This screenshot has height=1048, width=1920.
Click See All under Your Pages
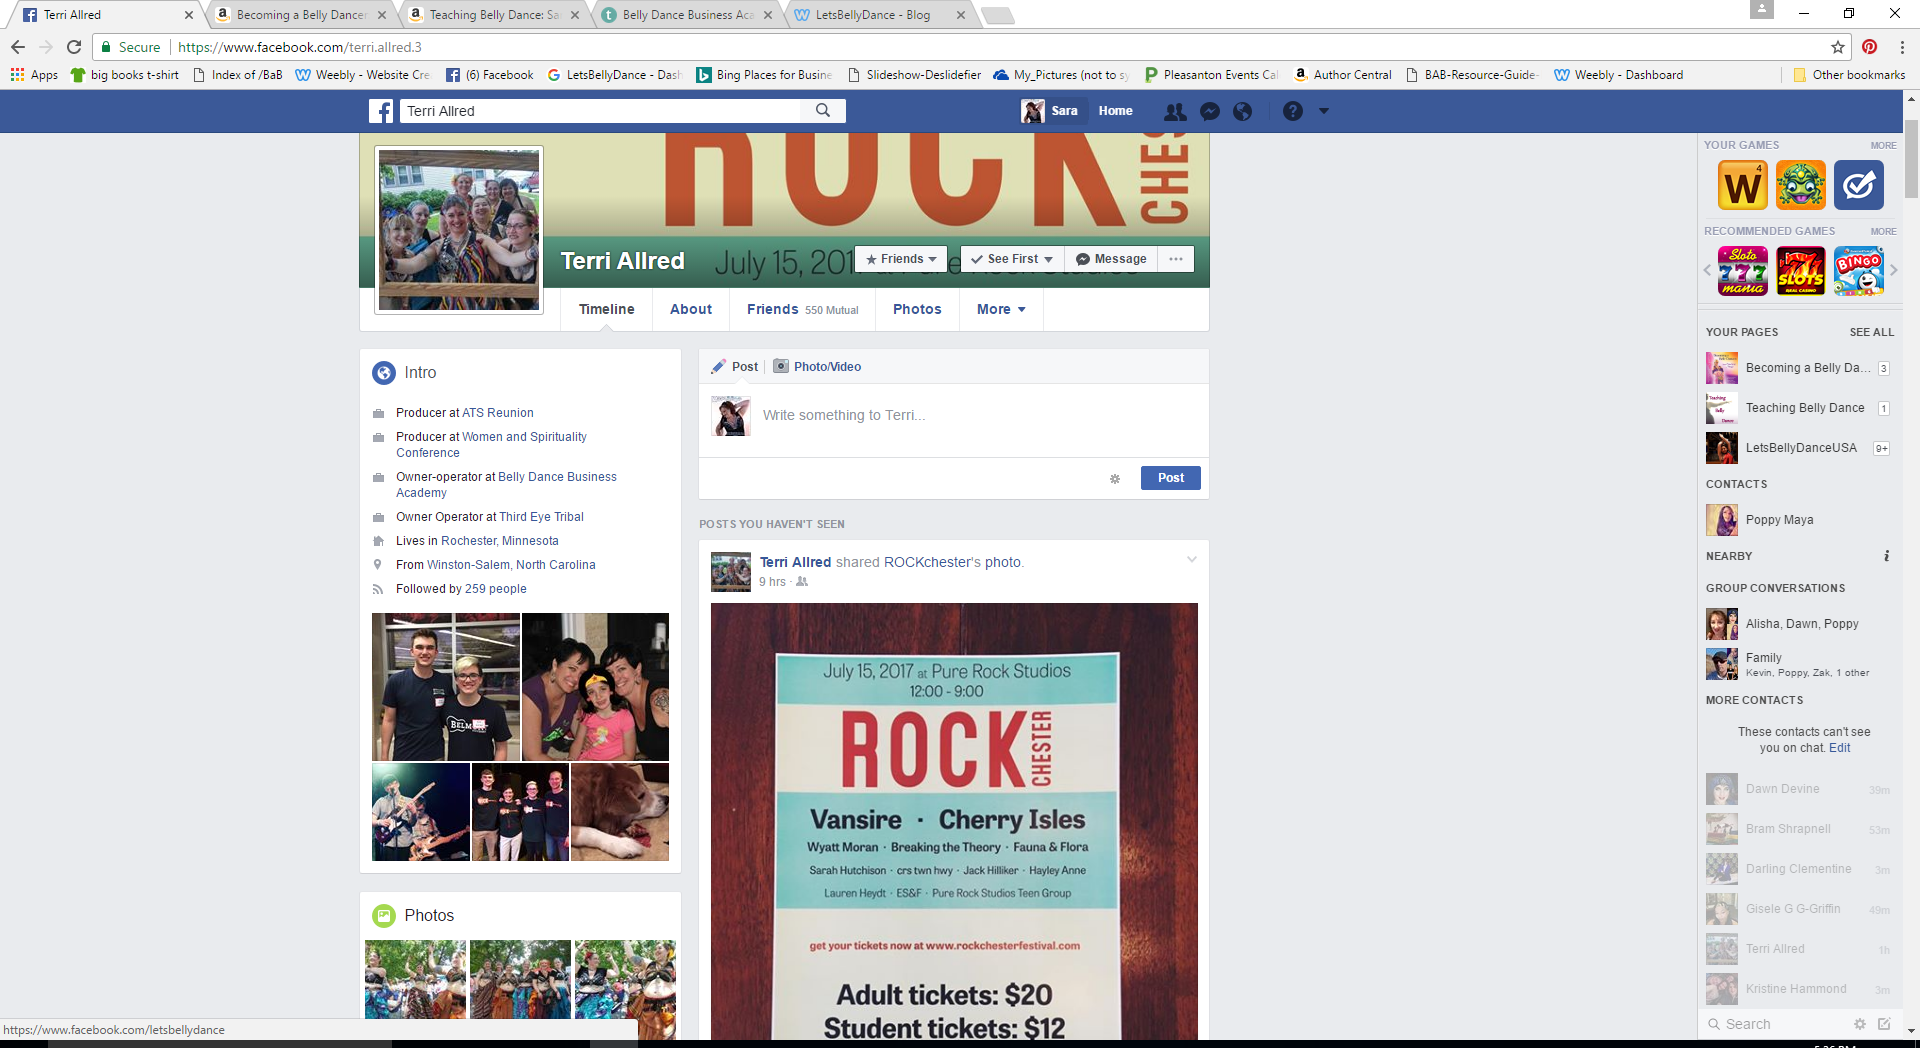point(1871,332)
